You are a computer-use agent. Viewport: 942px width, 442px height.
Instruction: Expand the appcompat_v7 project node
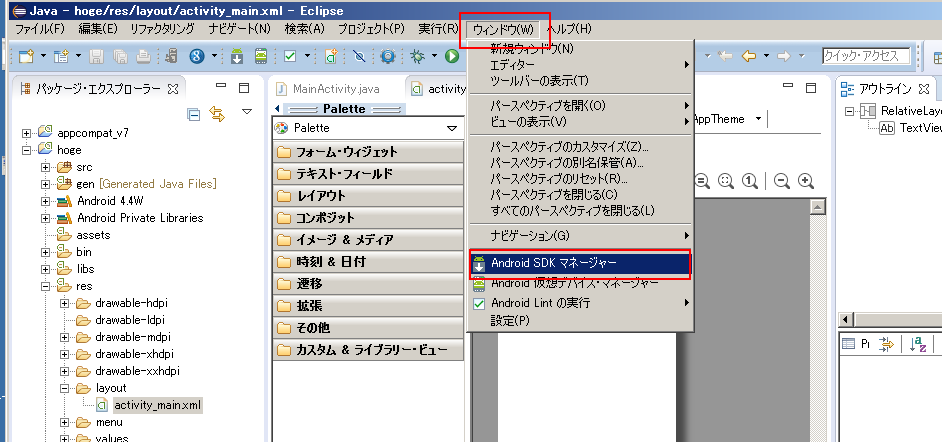tap(27, 132)
